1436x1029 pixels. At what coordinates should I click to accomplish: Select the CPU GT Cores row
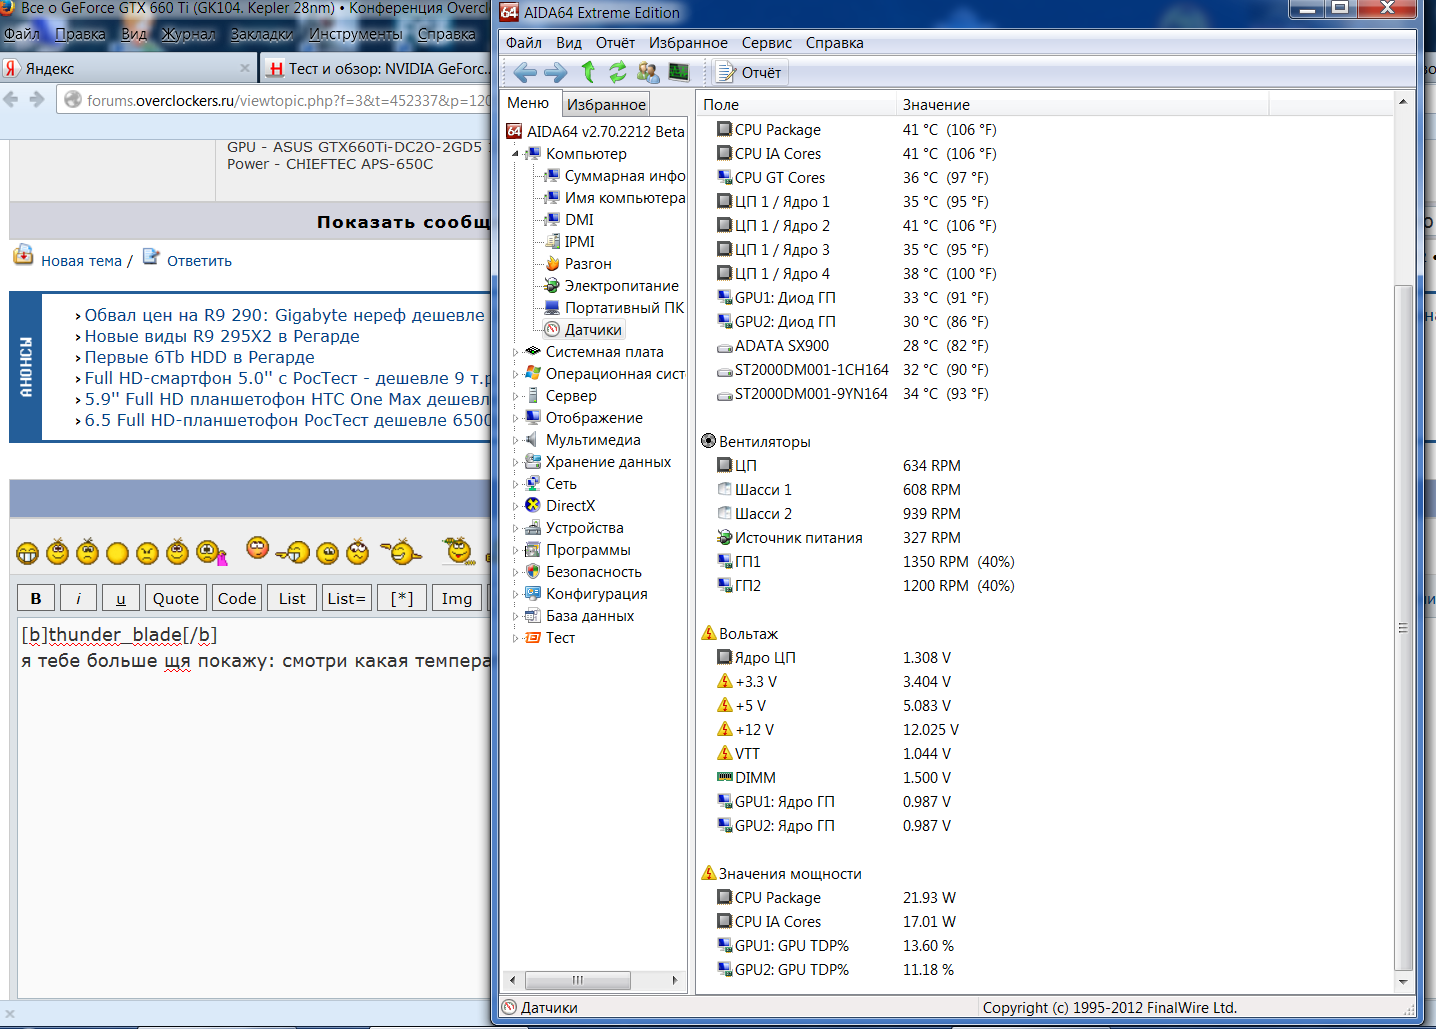click(x=854, y=178)
